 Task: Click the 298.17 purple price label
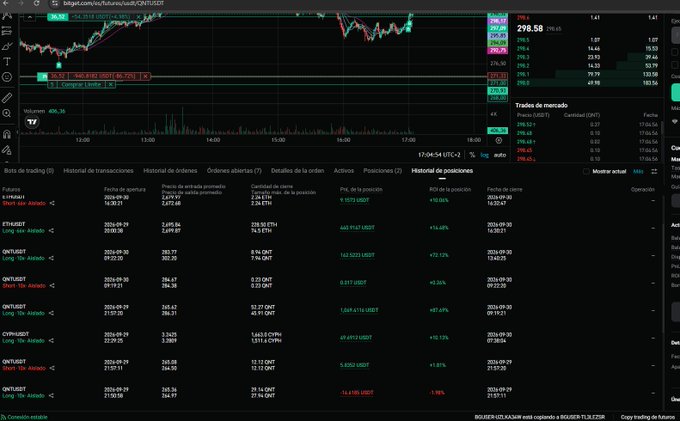pyautogui.click(x=497, y=21)
